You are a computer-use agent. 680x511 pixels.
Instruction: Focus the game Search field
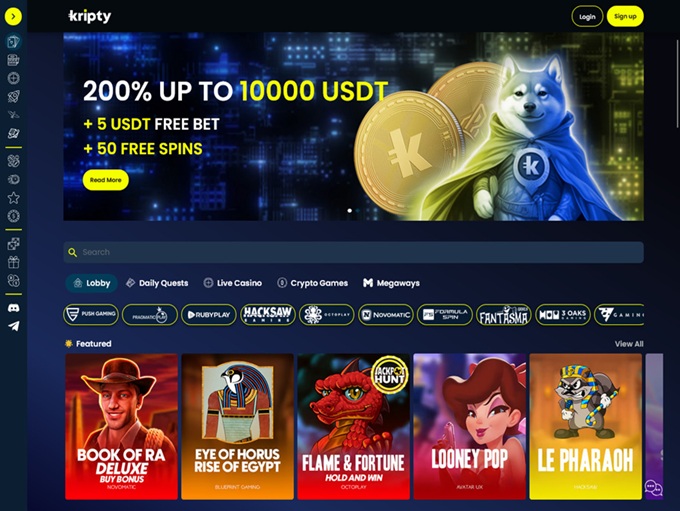pos(353,252)
